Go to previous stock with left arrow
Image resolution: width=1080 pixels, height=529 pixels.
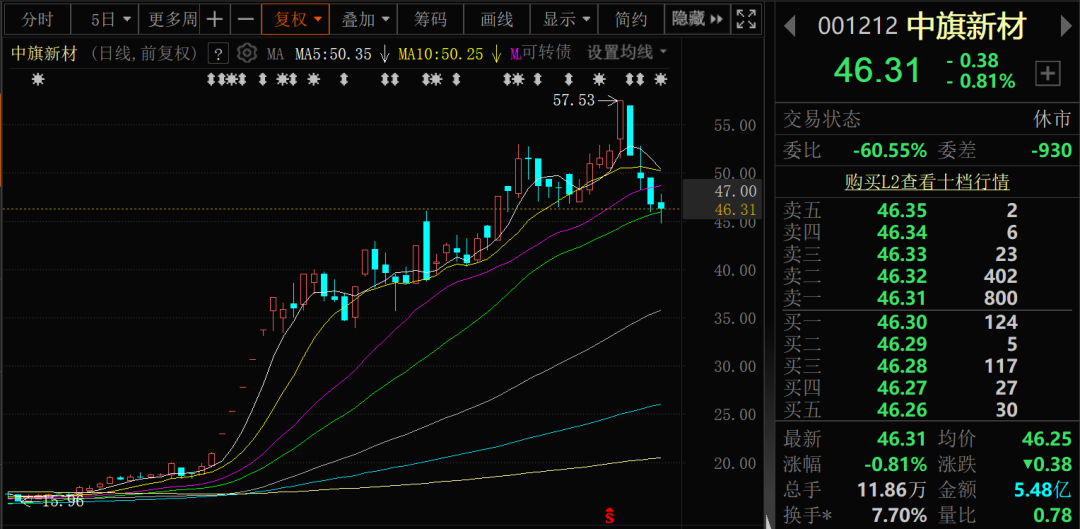(789, 27)
